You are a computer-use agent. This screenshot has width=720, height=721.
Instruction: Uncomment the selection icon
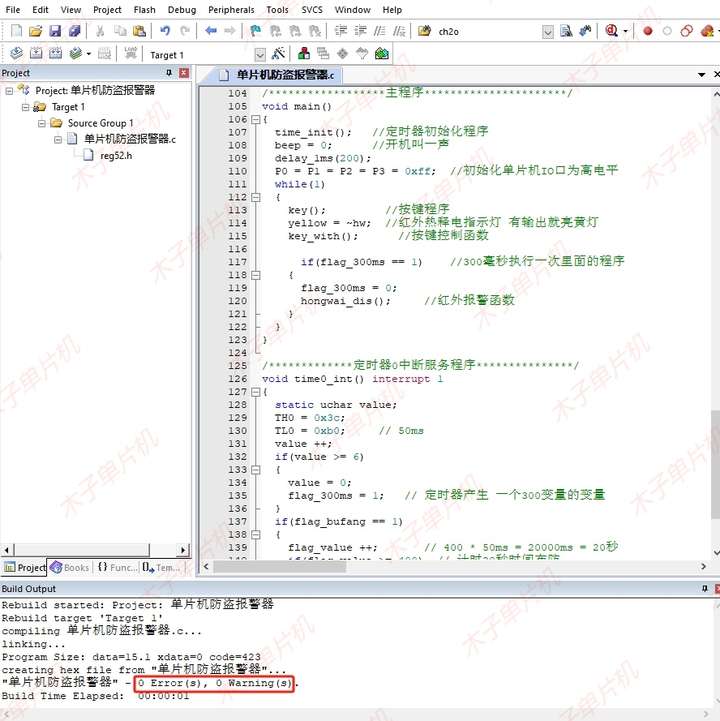point(399,31)
